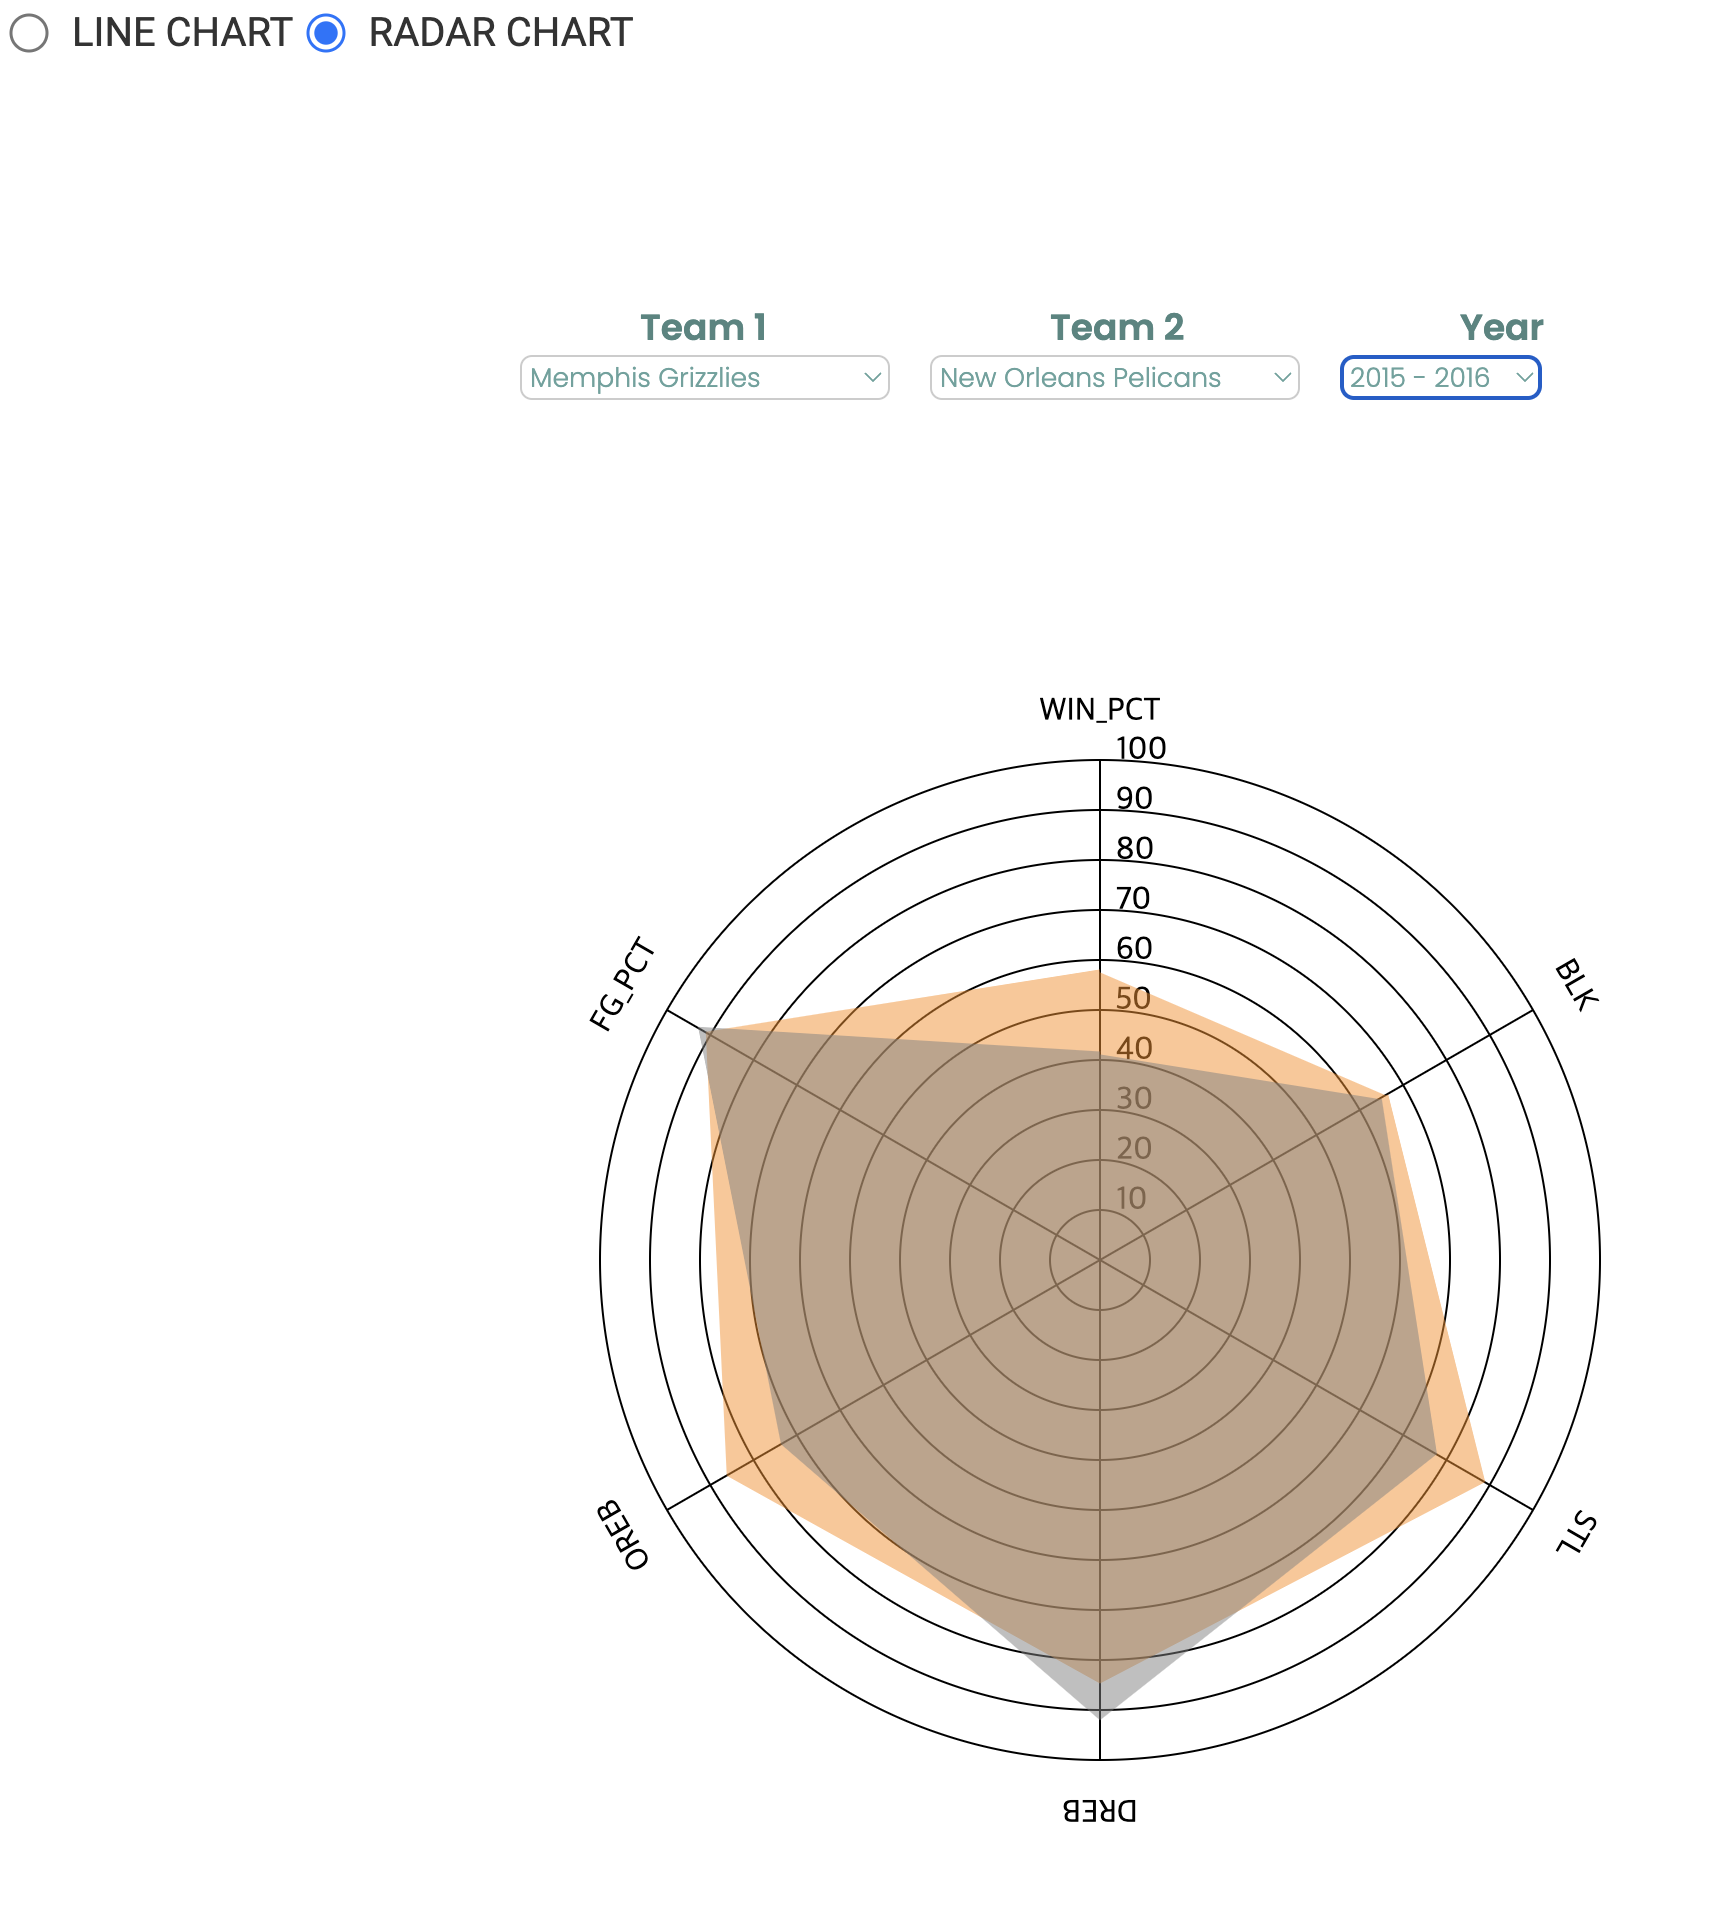1720x1920 pixels.
Task: Click the chevron arrow in Team 1 selector
Action: [x=872, y=378]
